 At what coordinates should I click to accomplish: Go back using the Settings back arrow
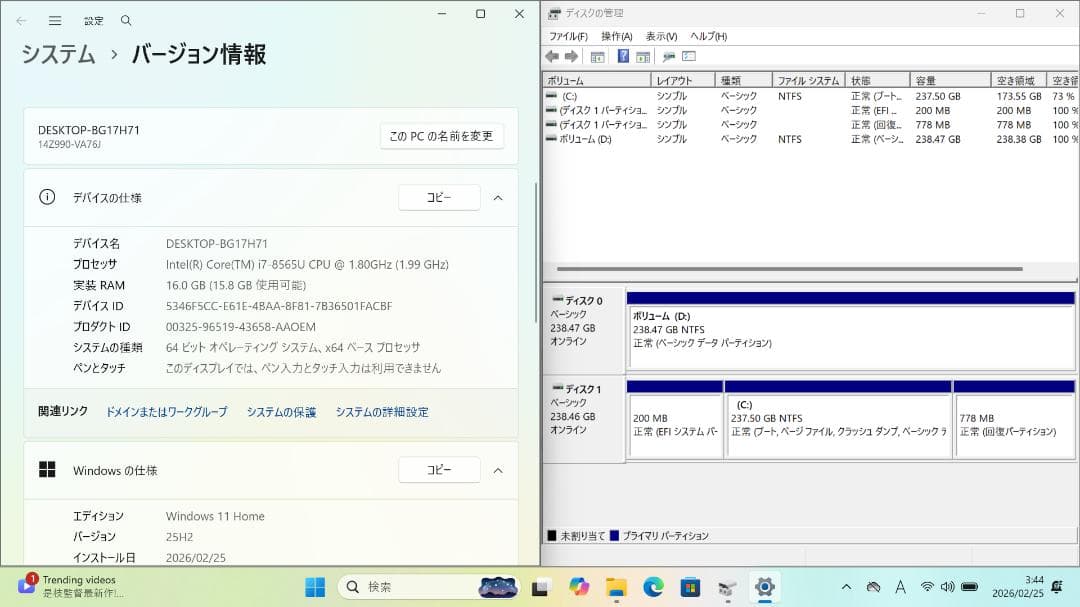pos(21,21)
